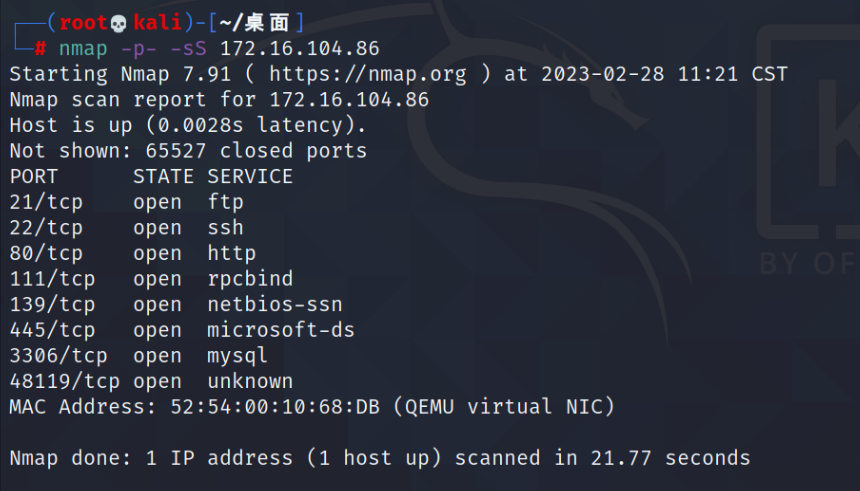Viewport: 860px width, 491px height.
Task: Click the -sS option in the command
Action: [188, 49]
